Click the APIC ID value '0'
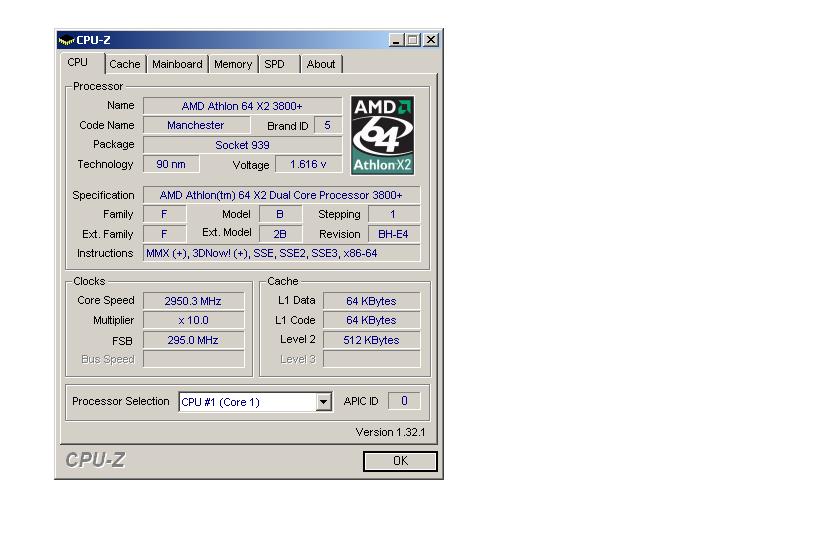Screen dimensions: 840x553 click(x=404, y=401)
